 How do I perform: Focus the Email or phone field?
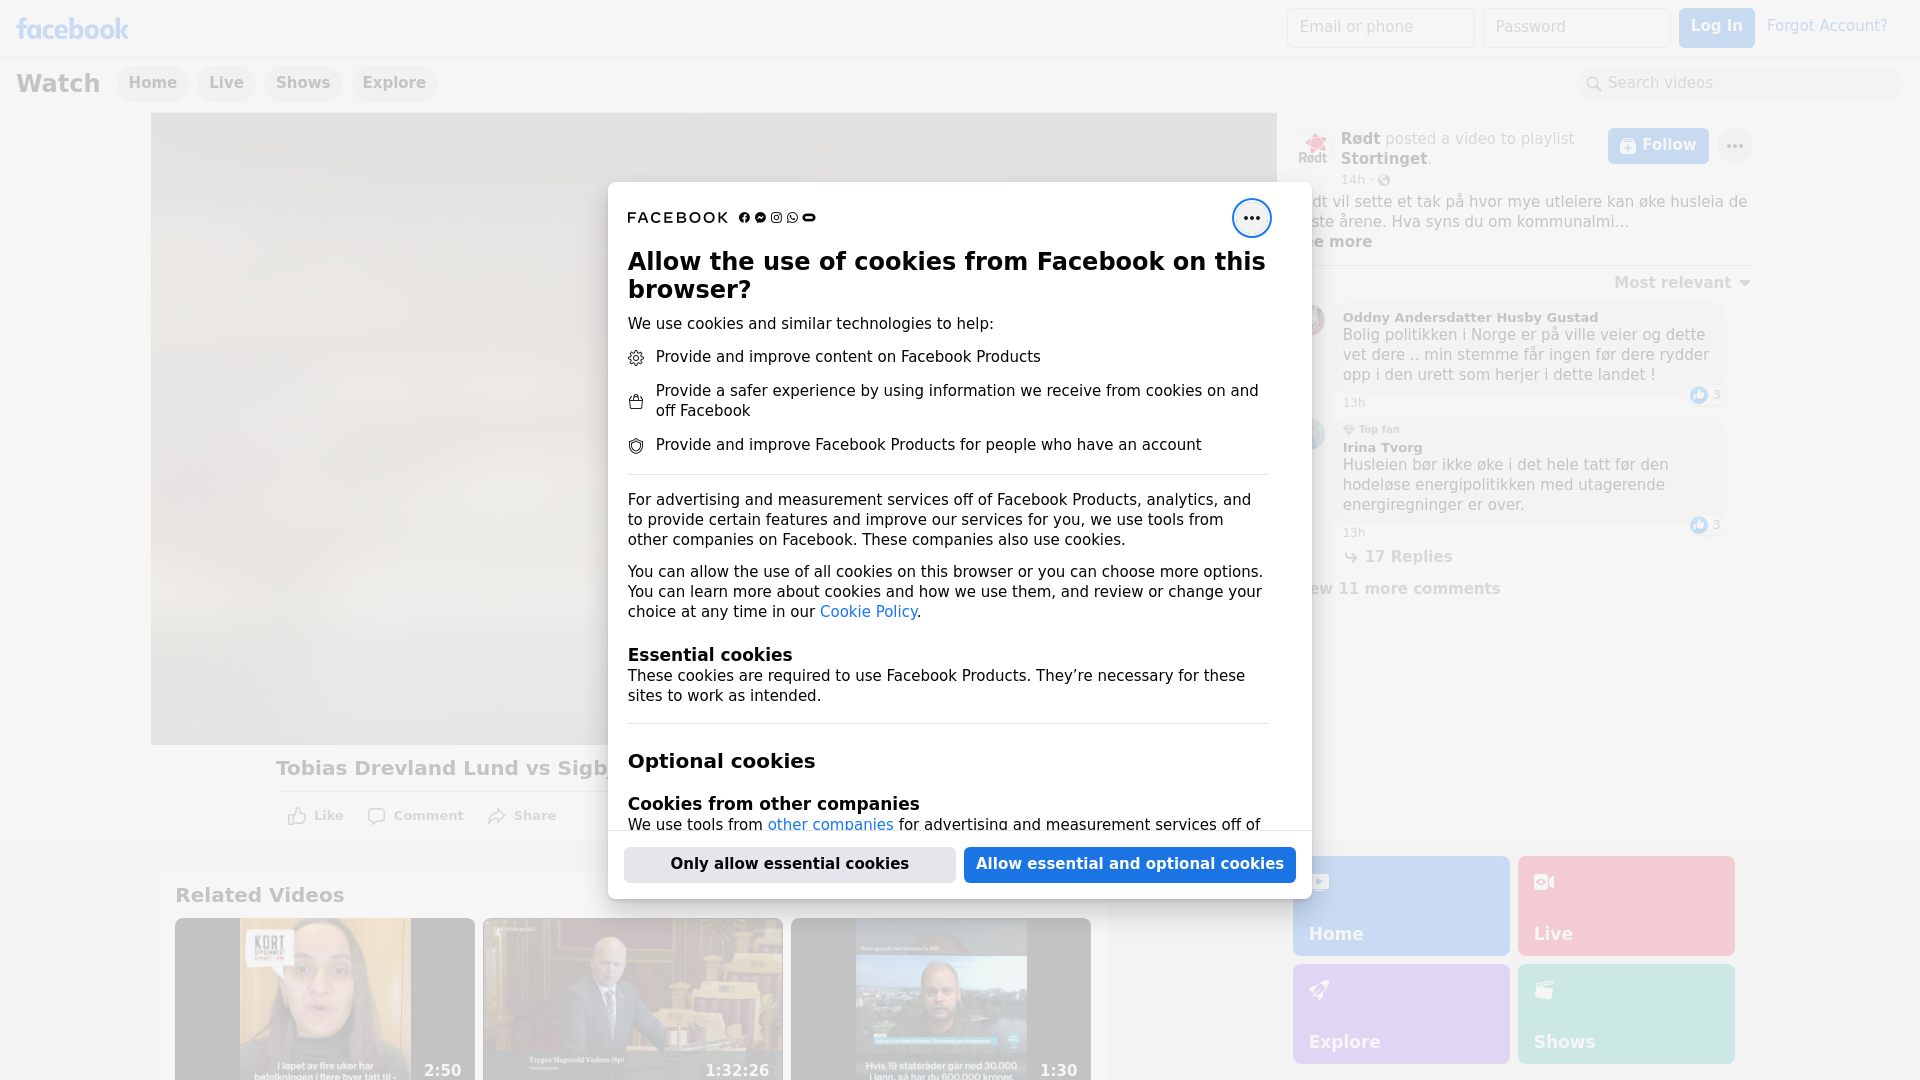point(1381,28)
